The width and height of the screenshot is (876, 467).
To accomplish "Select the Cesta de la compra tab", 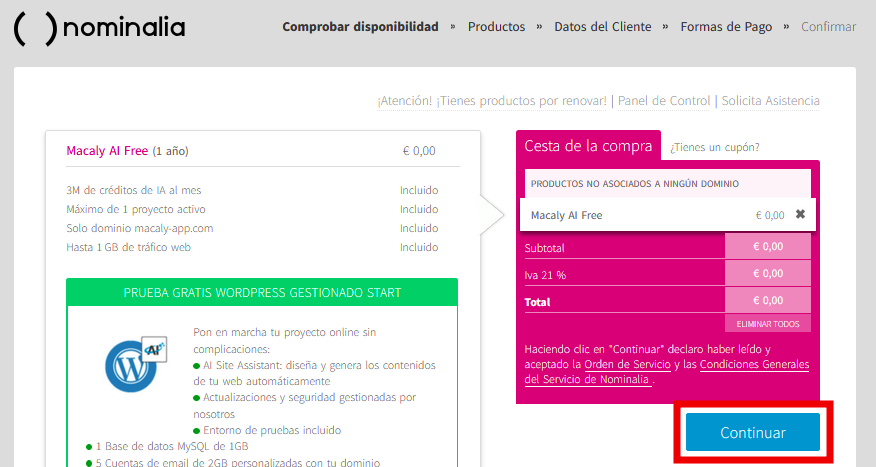I will pos(588,146).
